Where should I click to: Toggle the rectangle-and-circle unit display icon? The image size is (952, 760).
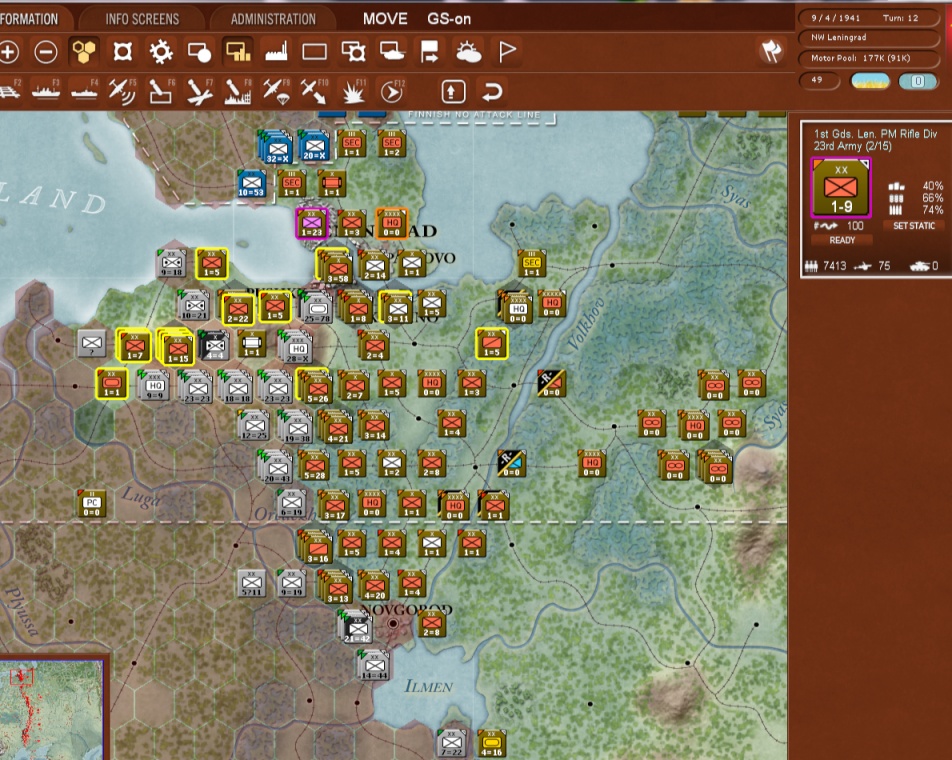pyautogui.click(x=199, y=52)
